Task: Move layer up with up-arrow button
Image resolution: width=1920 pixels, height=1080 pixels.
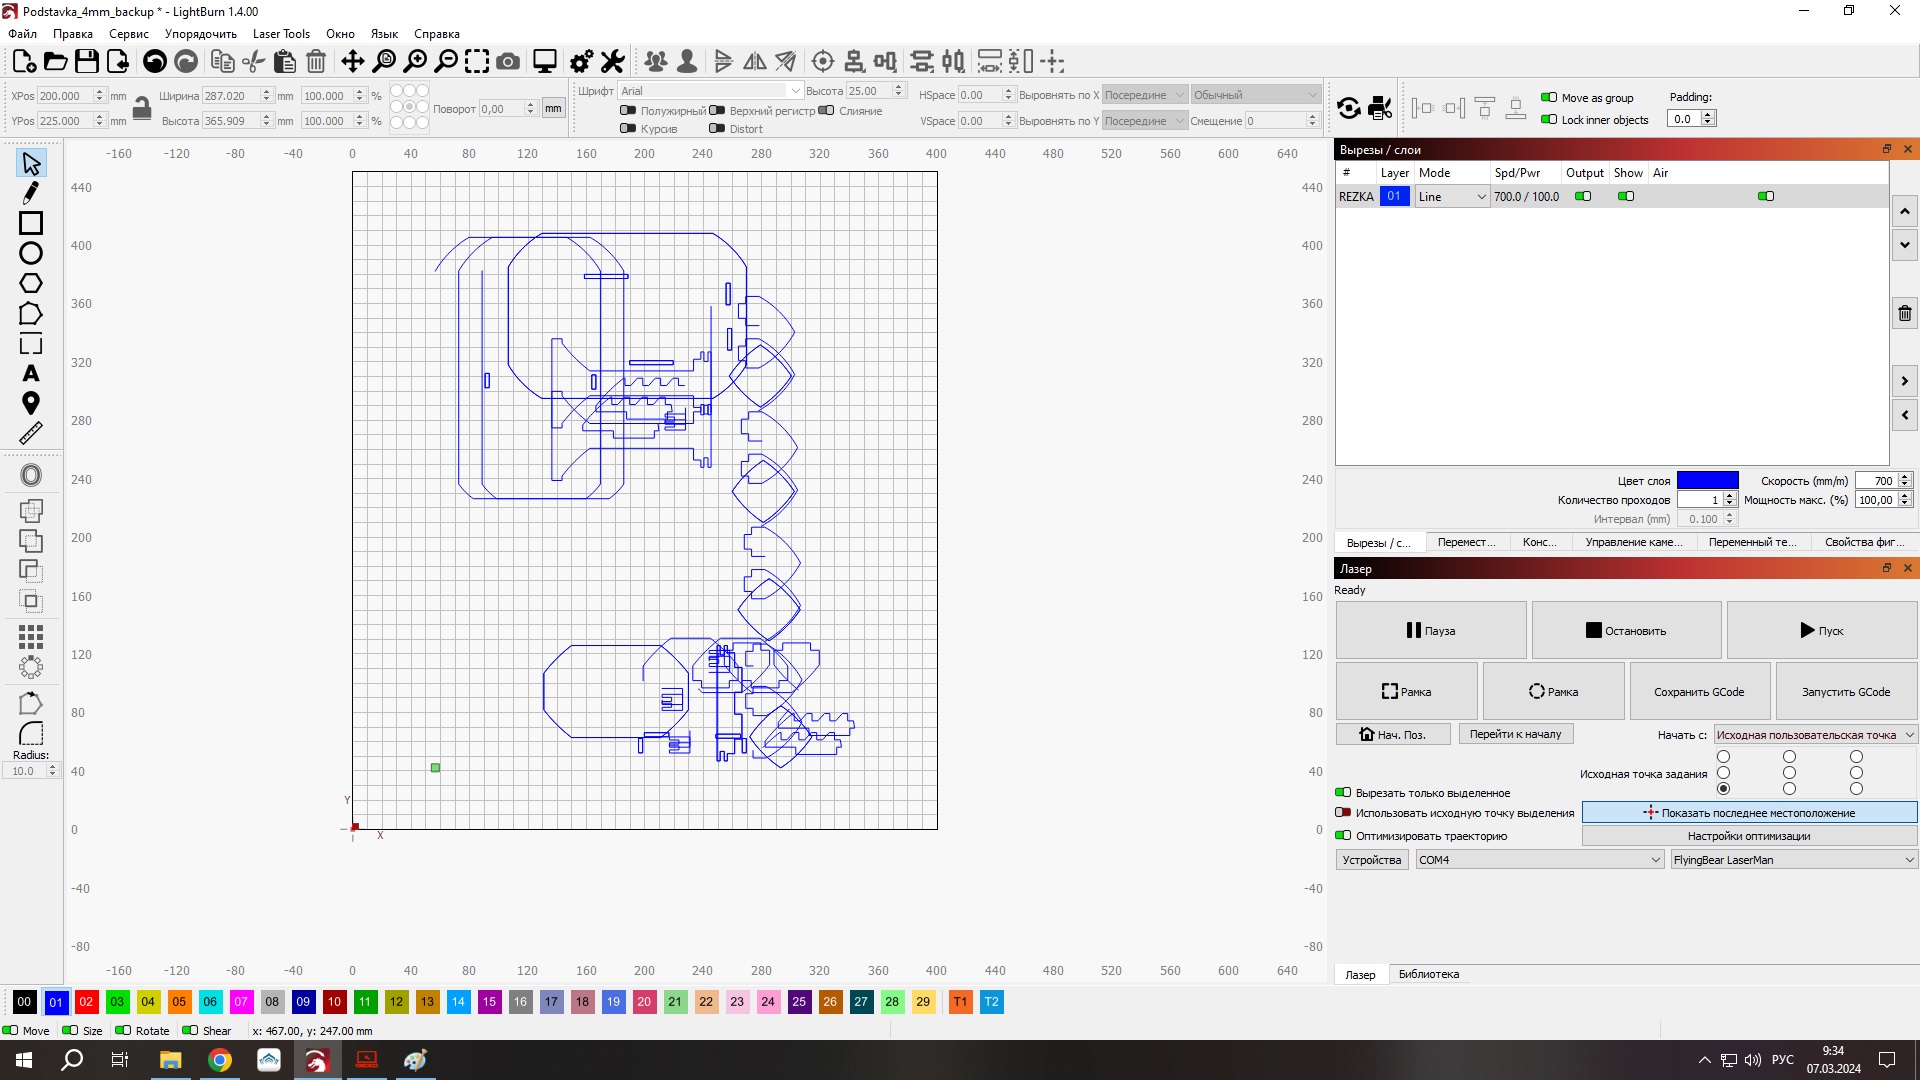Action: pos(1905,211)
